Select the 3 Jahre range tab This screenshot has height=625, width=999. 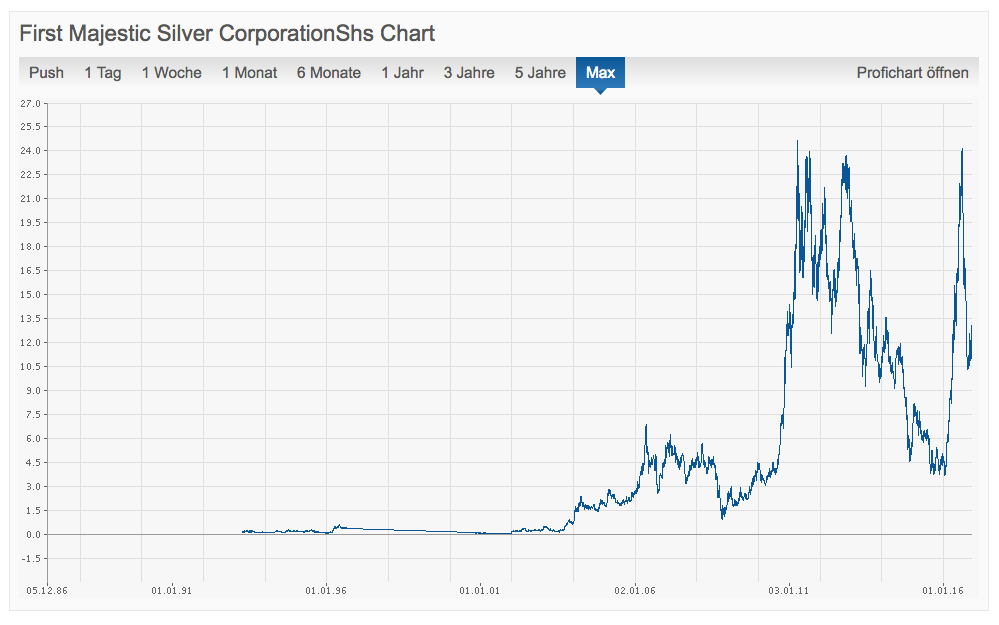(x=469, y=73)
